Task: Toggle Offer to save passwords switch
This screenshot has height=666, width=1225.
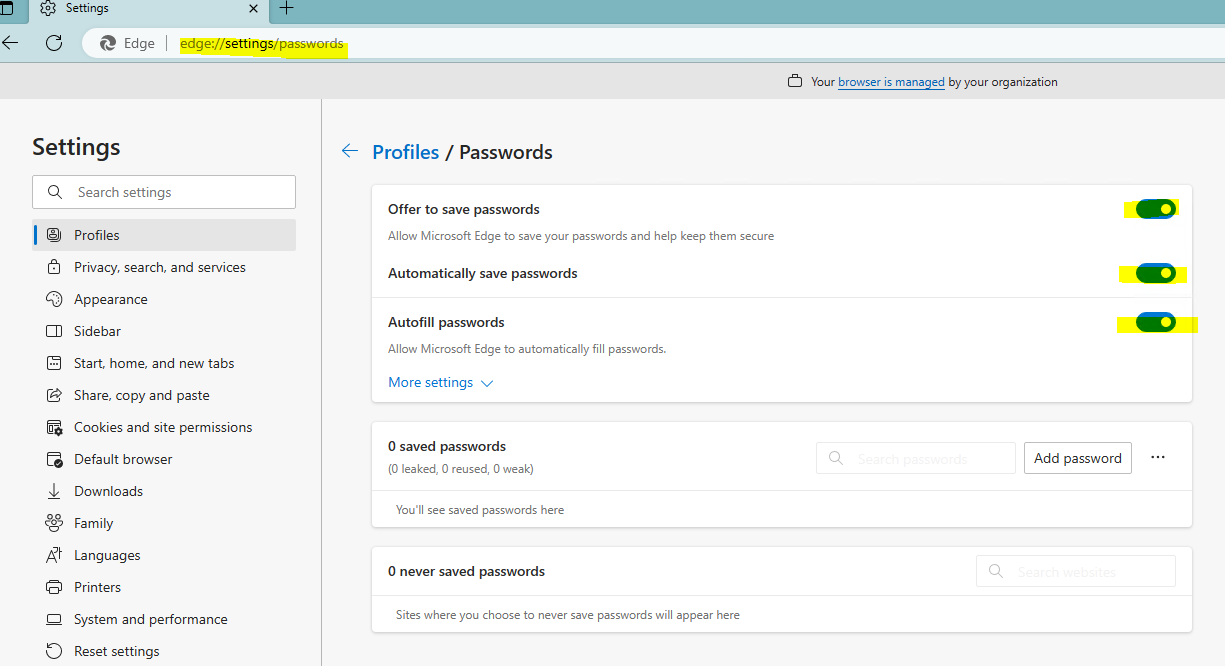Action: coord(1155,209)
